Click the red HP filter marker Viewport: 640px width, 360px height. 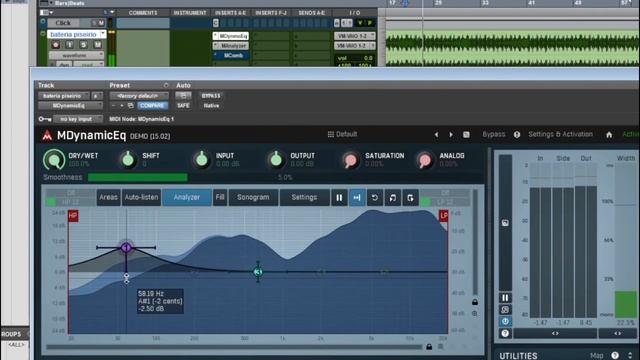[73, 216]
